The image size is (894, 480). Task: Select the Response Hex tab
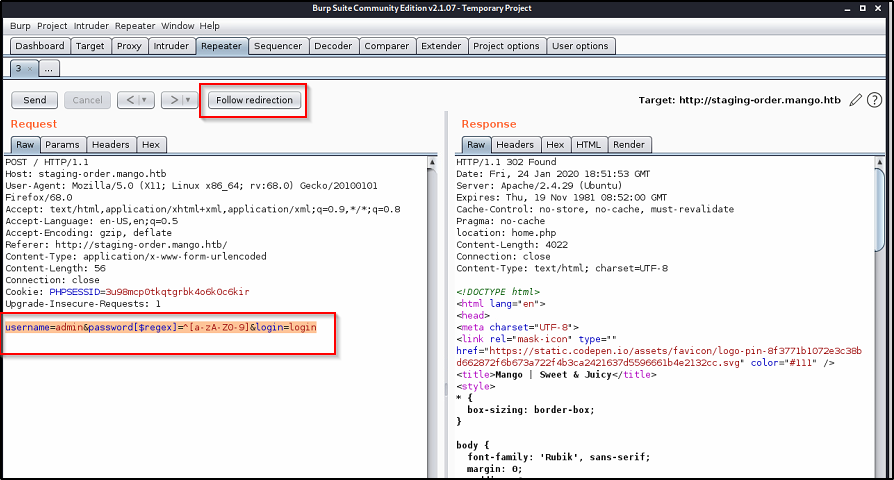(x=555, y=145)
